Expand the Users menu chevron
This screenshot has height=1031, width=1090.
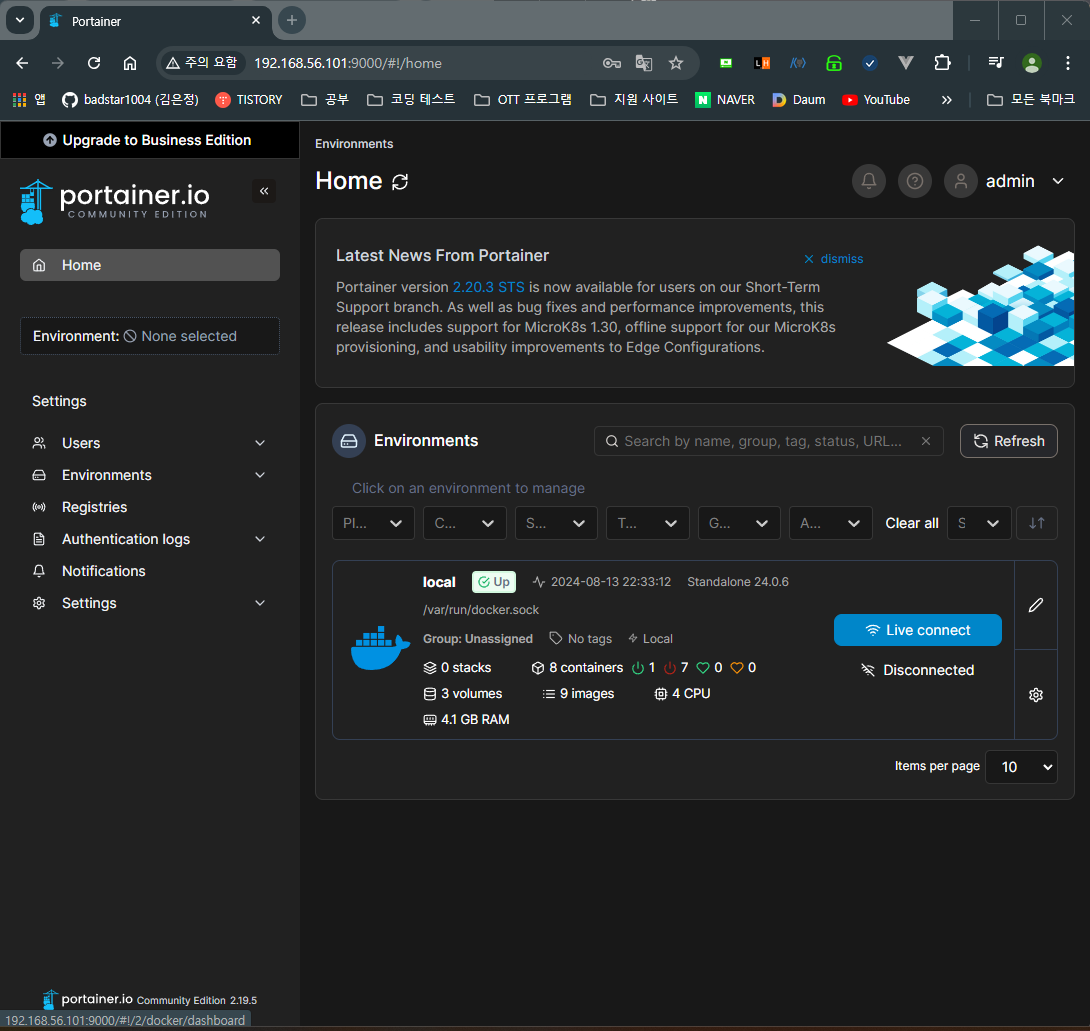(260, 443)
